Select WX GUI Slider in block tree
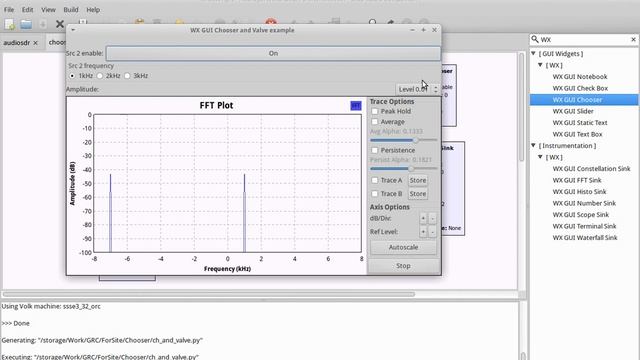Image resolution: width=640 pixels, height=360 pixels. coord(573,111)
